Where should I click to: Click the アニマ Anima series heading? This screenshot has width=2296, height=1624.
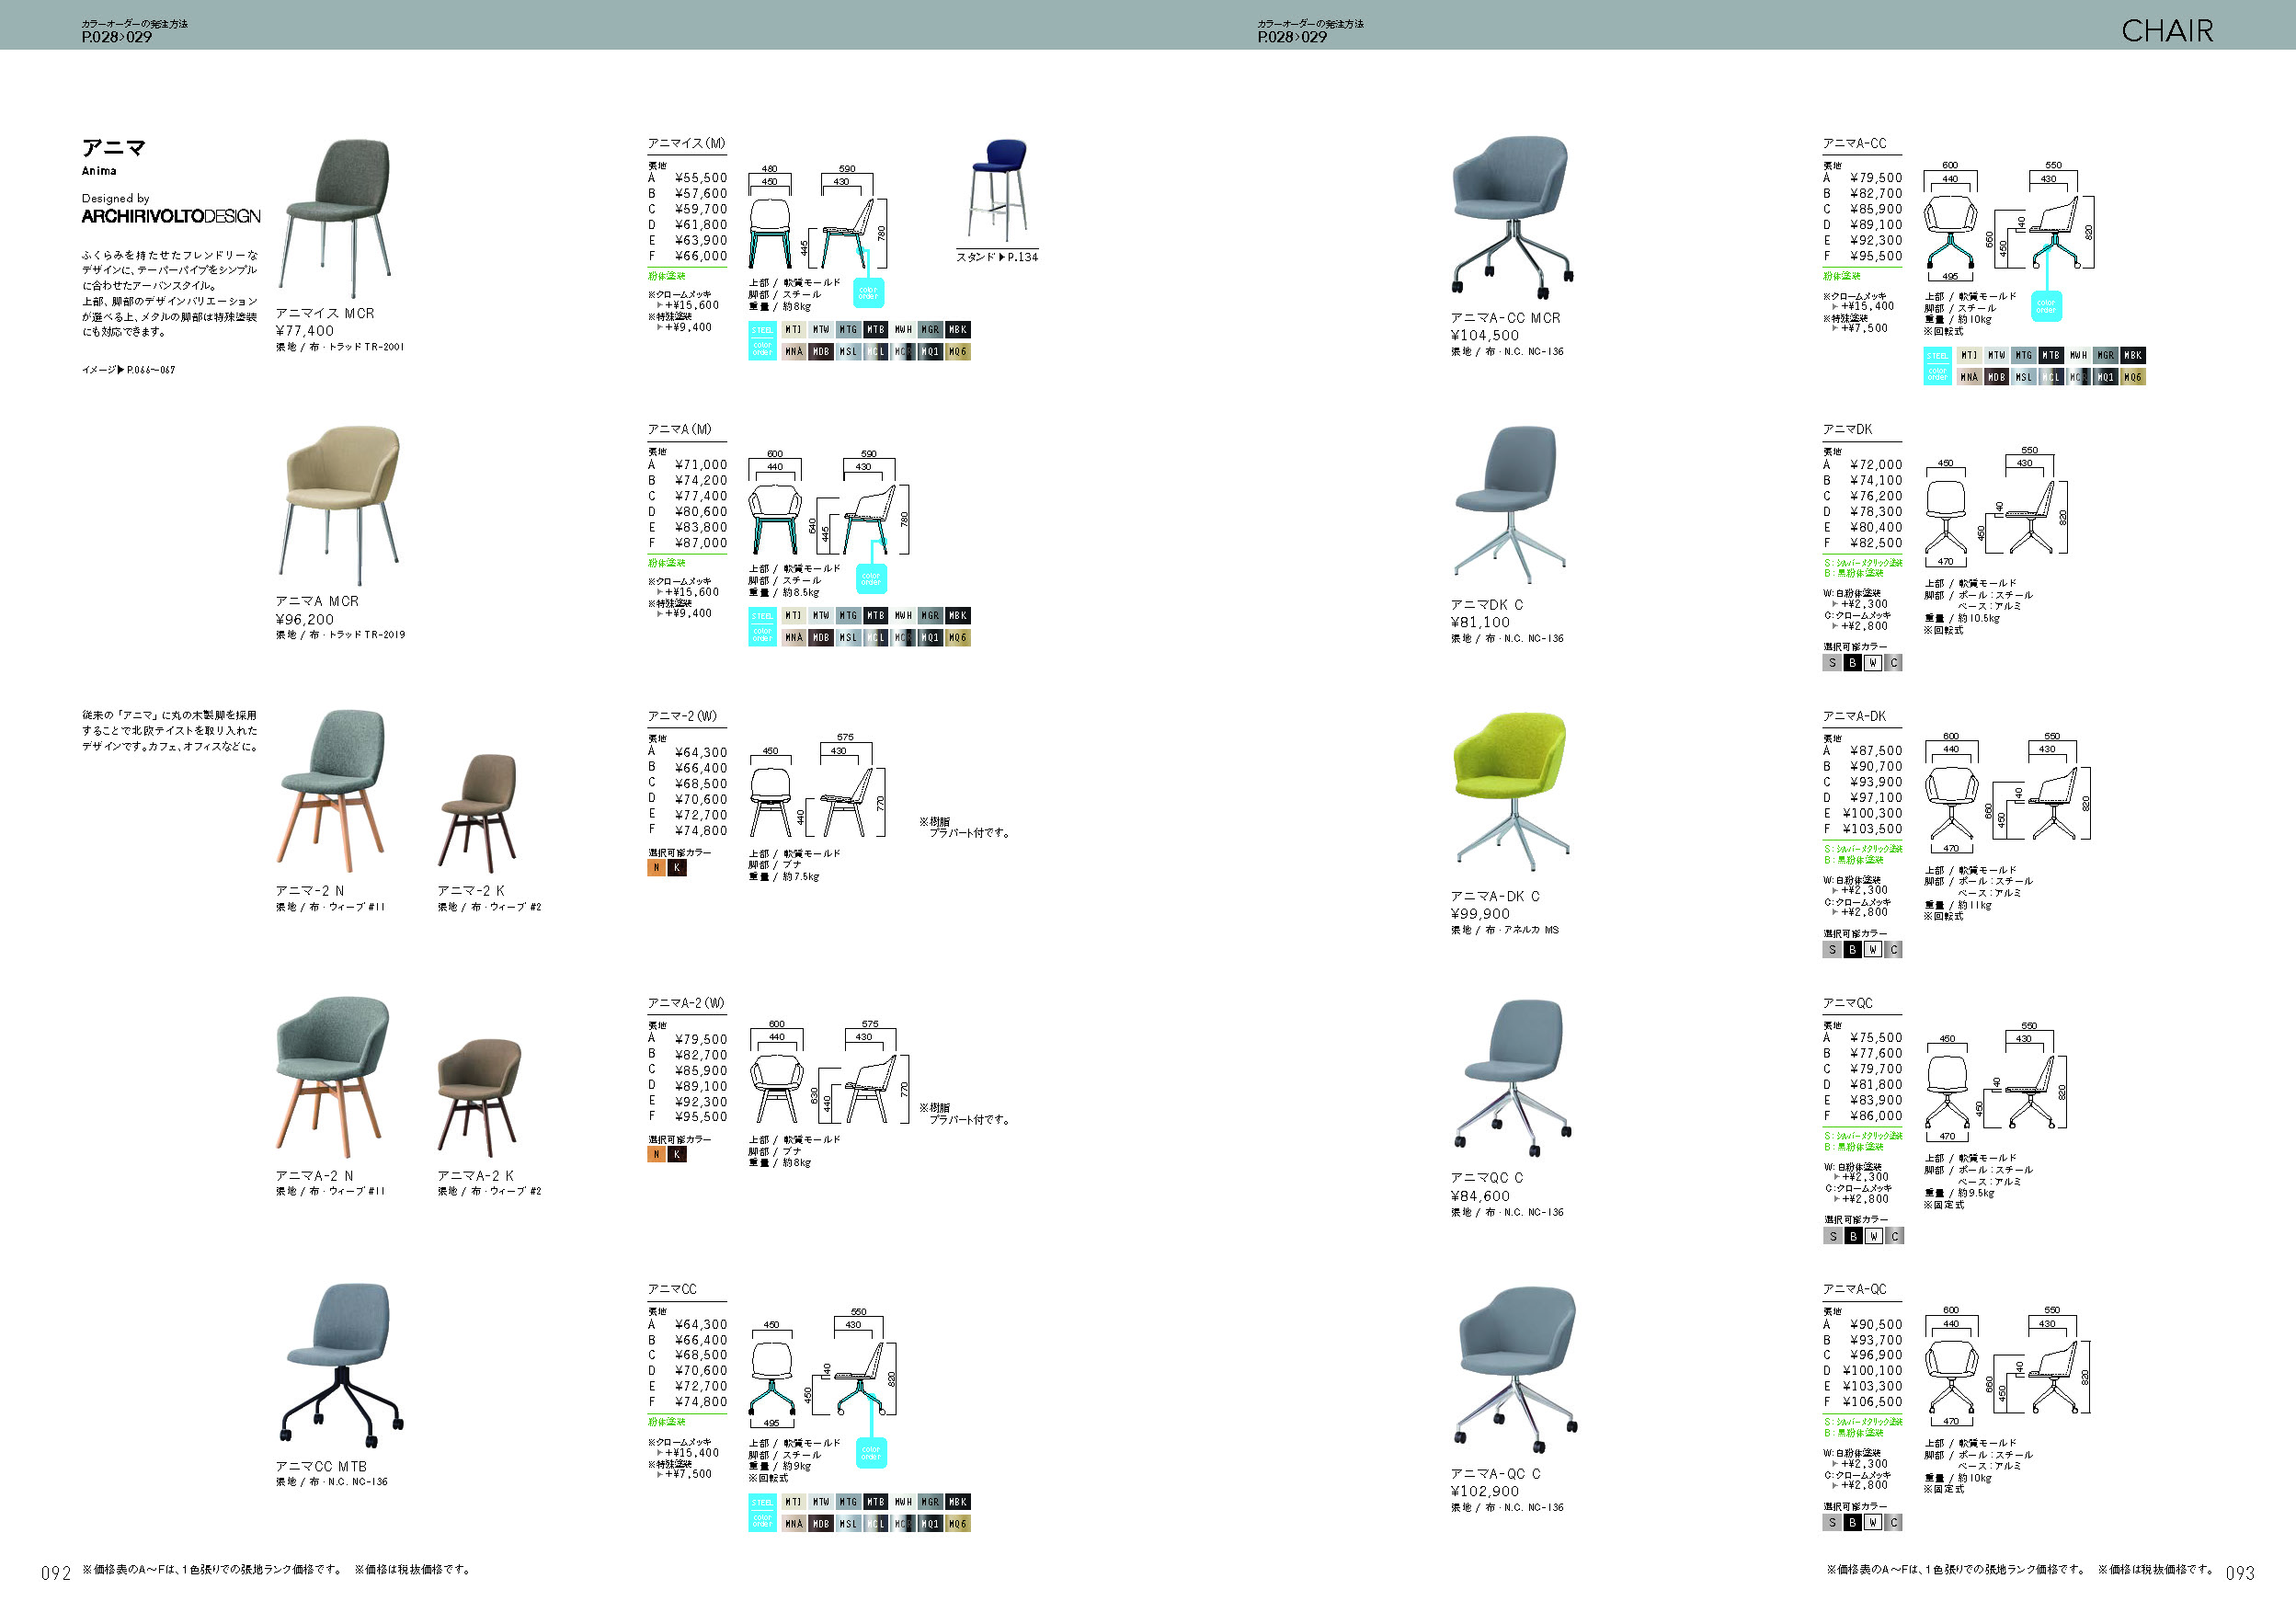pyautogui.click(x=113, y=156)
